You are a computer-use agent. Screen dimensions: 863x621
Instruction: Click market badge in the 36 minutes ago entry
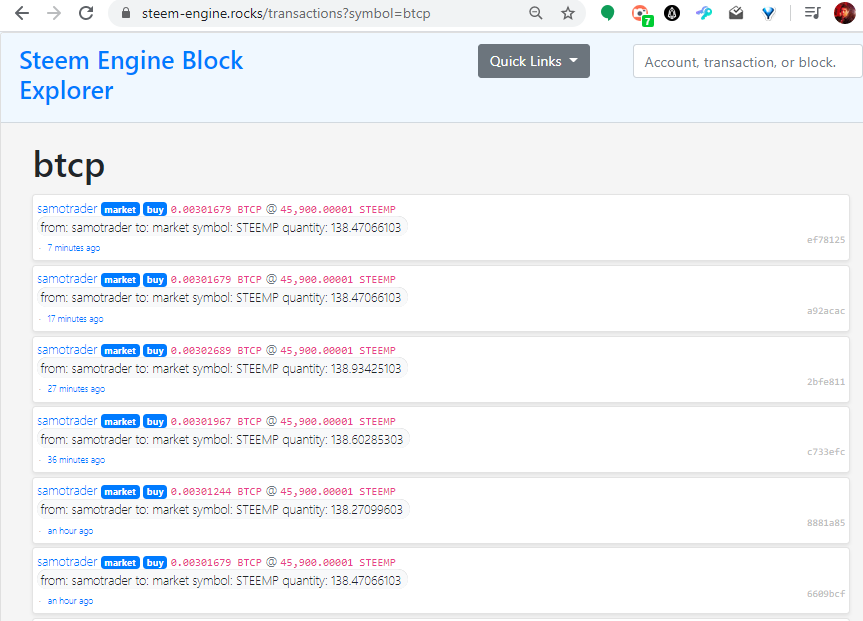coord(120,422)
